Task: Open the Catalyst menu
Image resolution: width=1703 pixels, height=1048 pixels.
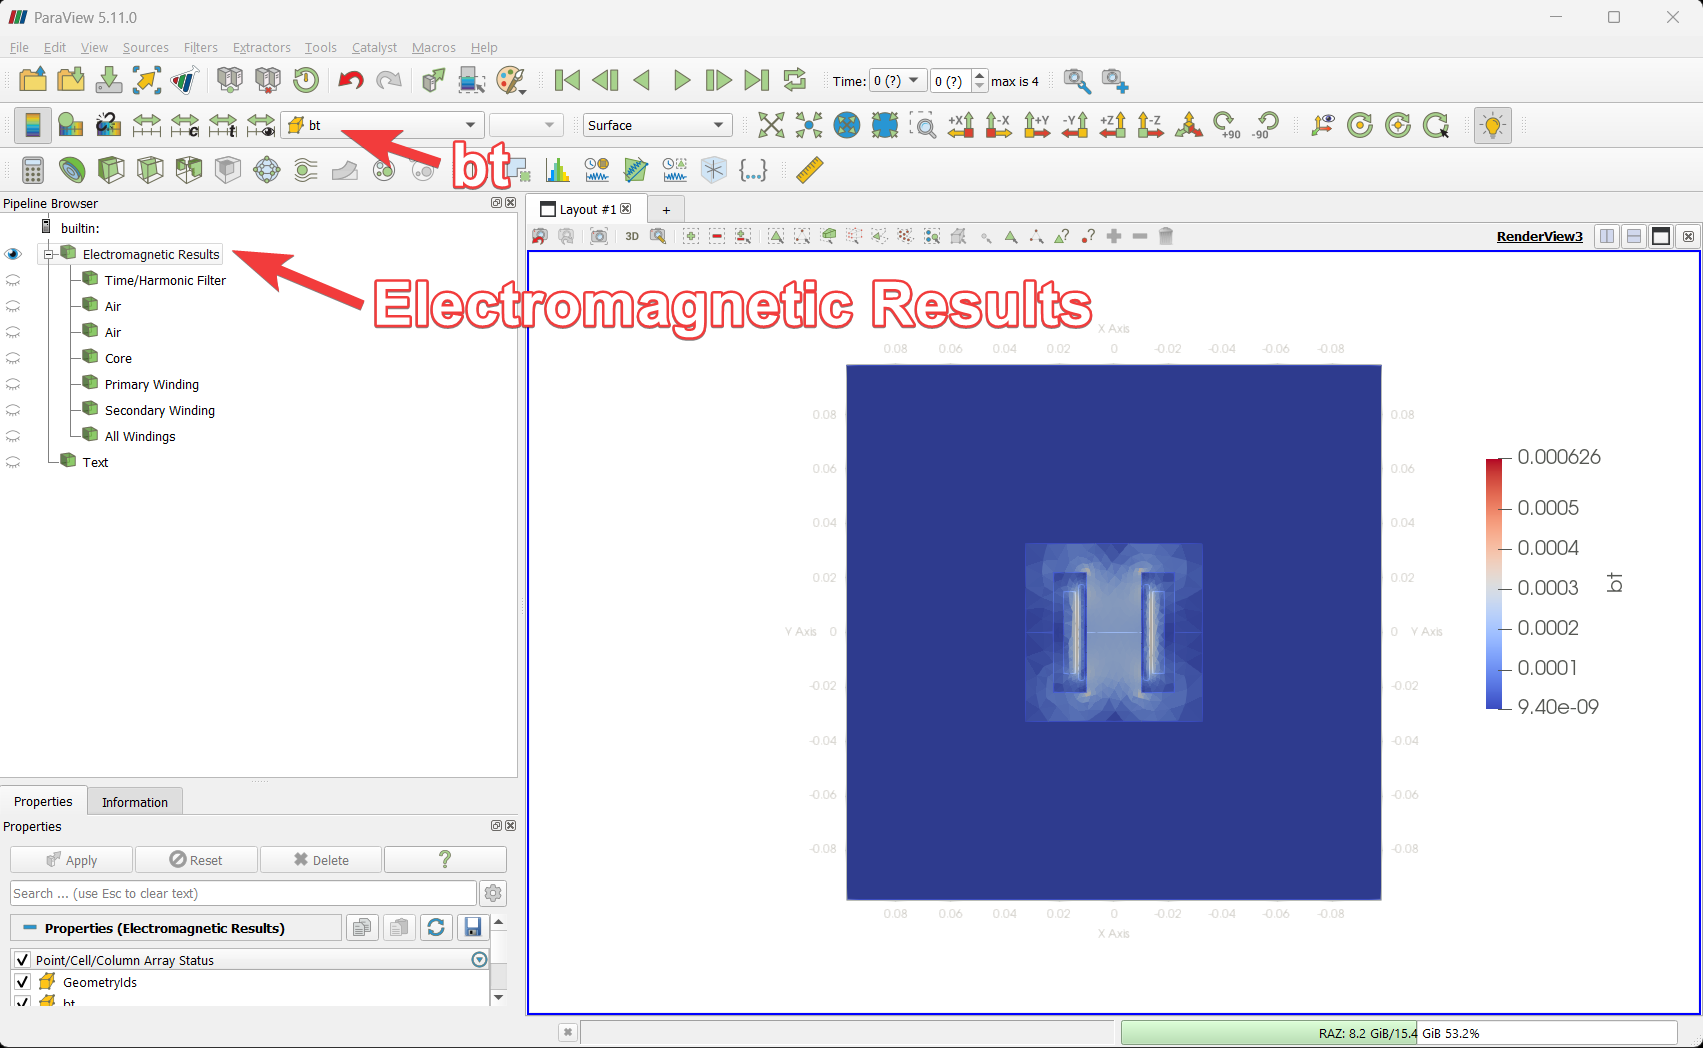Action: click(374, 47)
